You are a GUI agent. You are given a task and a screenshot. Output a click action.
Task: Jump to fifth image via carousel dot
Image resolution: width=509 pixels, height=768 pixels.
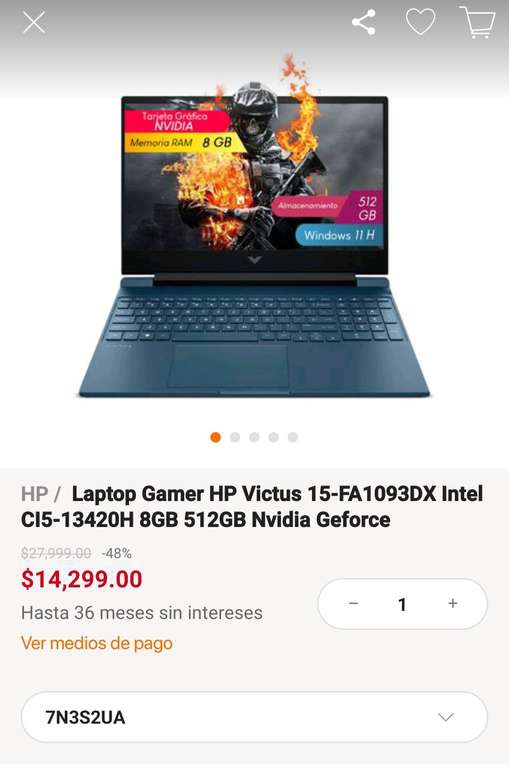(292, 437)
